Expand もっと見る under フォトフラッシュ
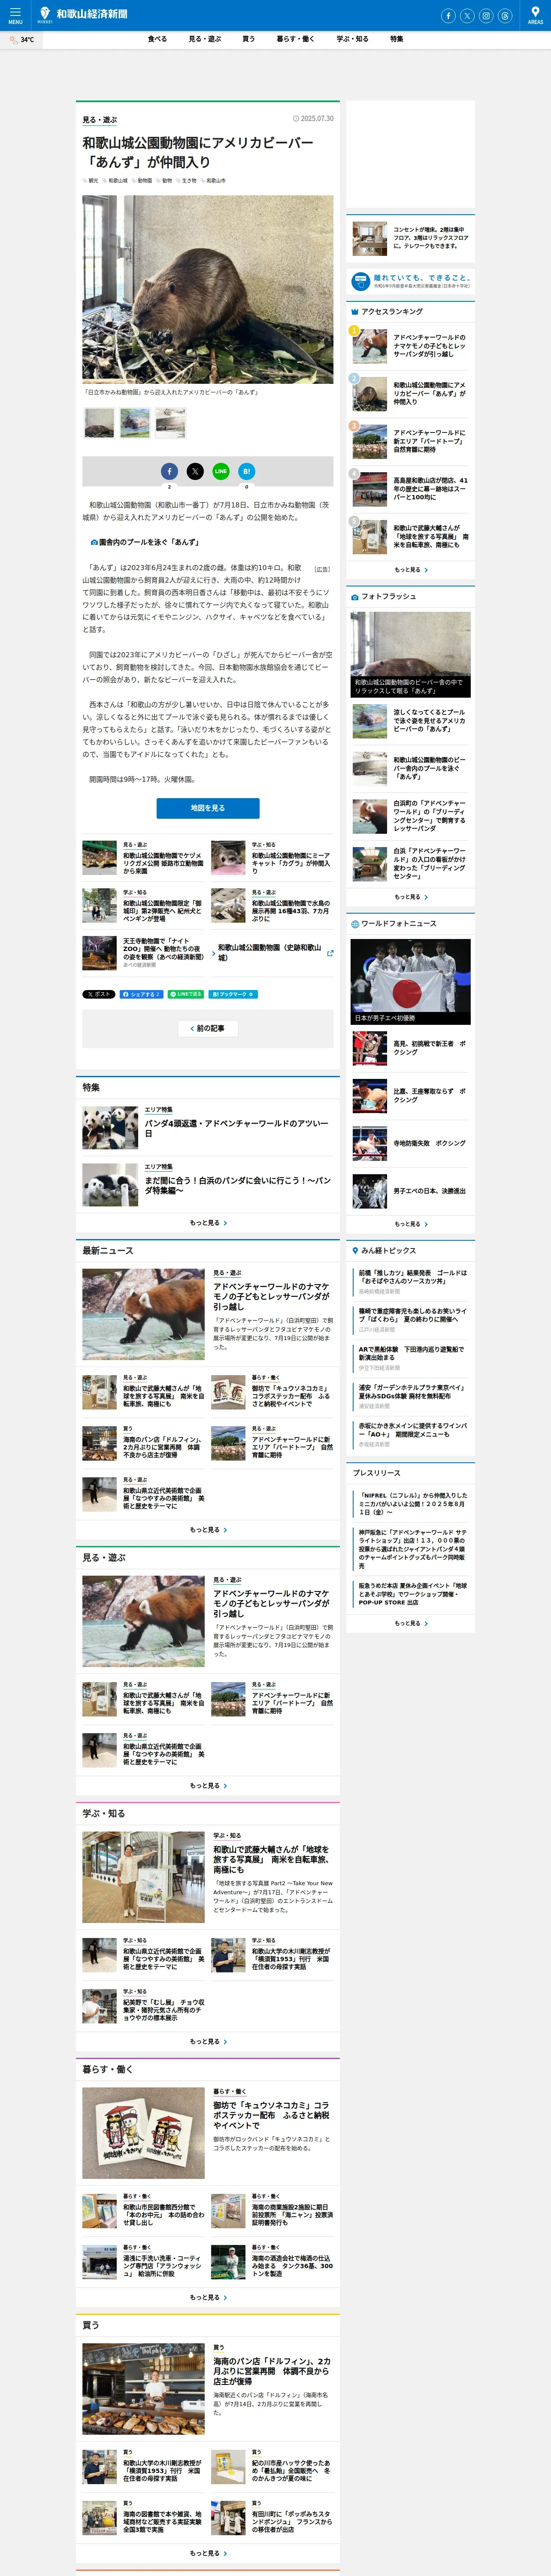This screenshot has height=2576, width=551. click(x=411, y=897)
